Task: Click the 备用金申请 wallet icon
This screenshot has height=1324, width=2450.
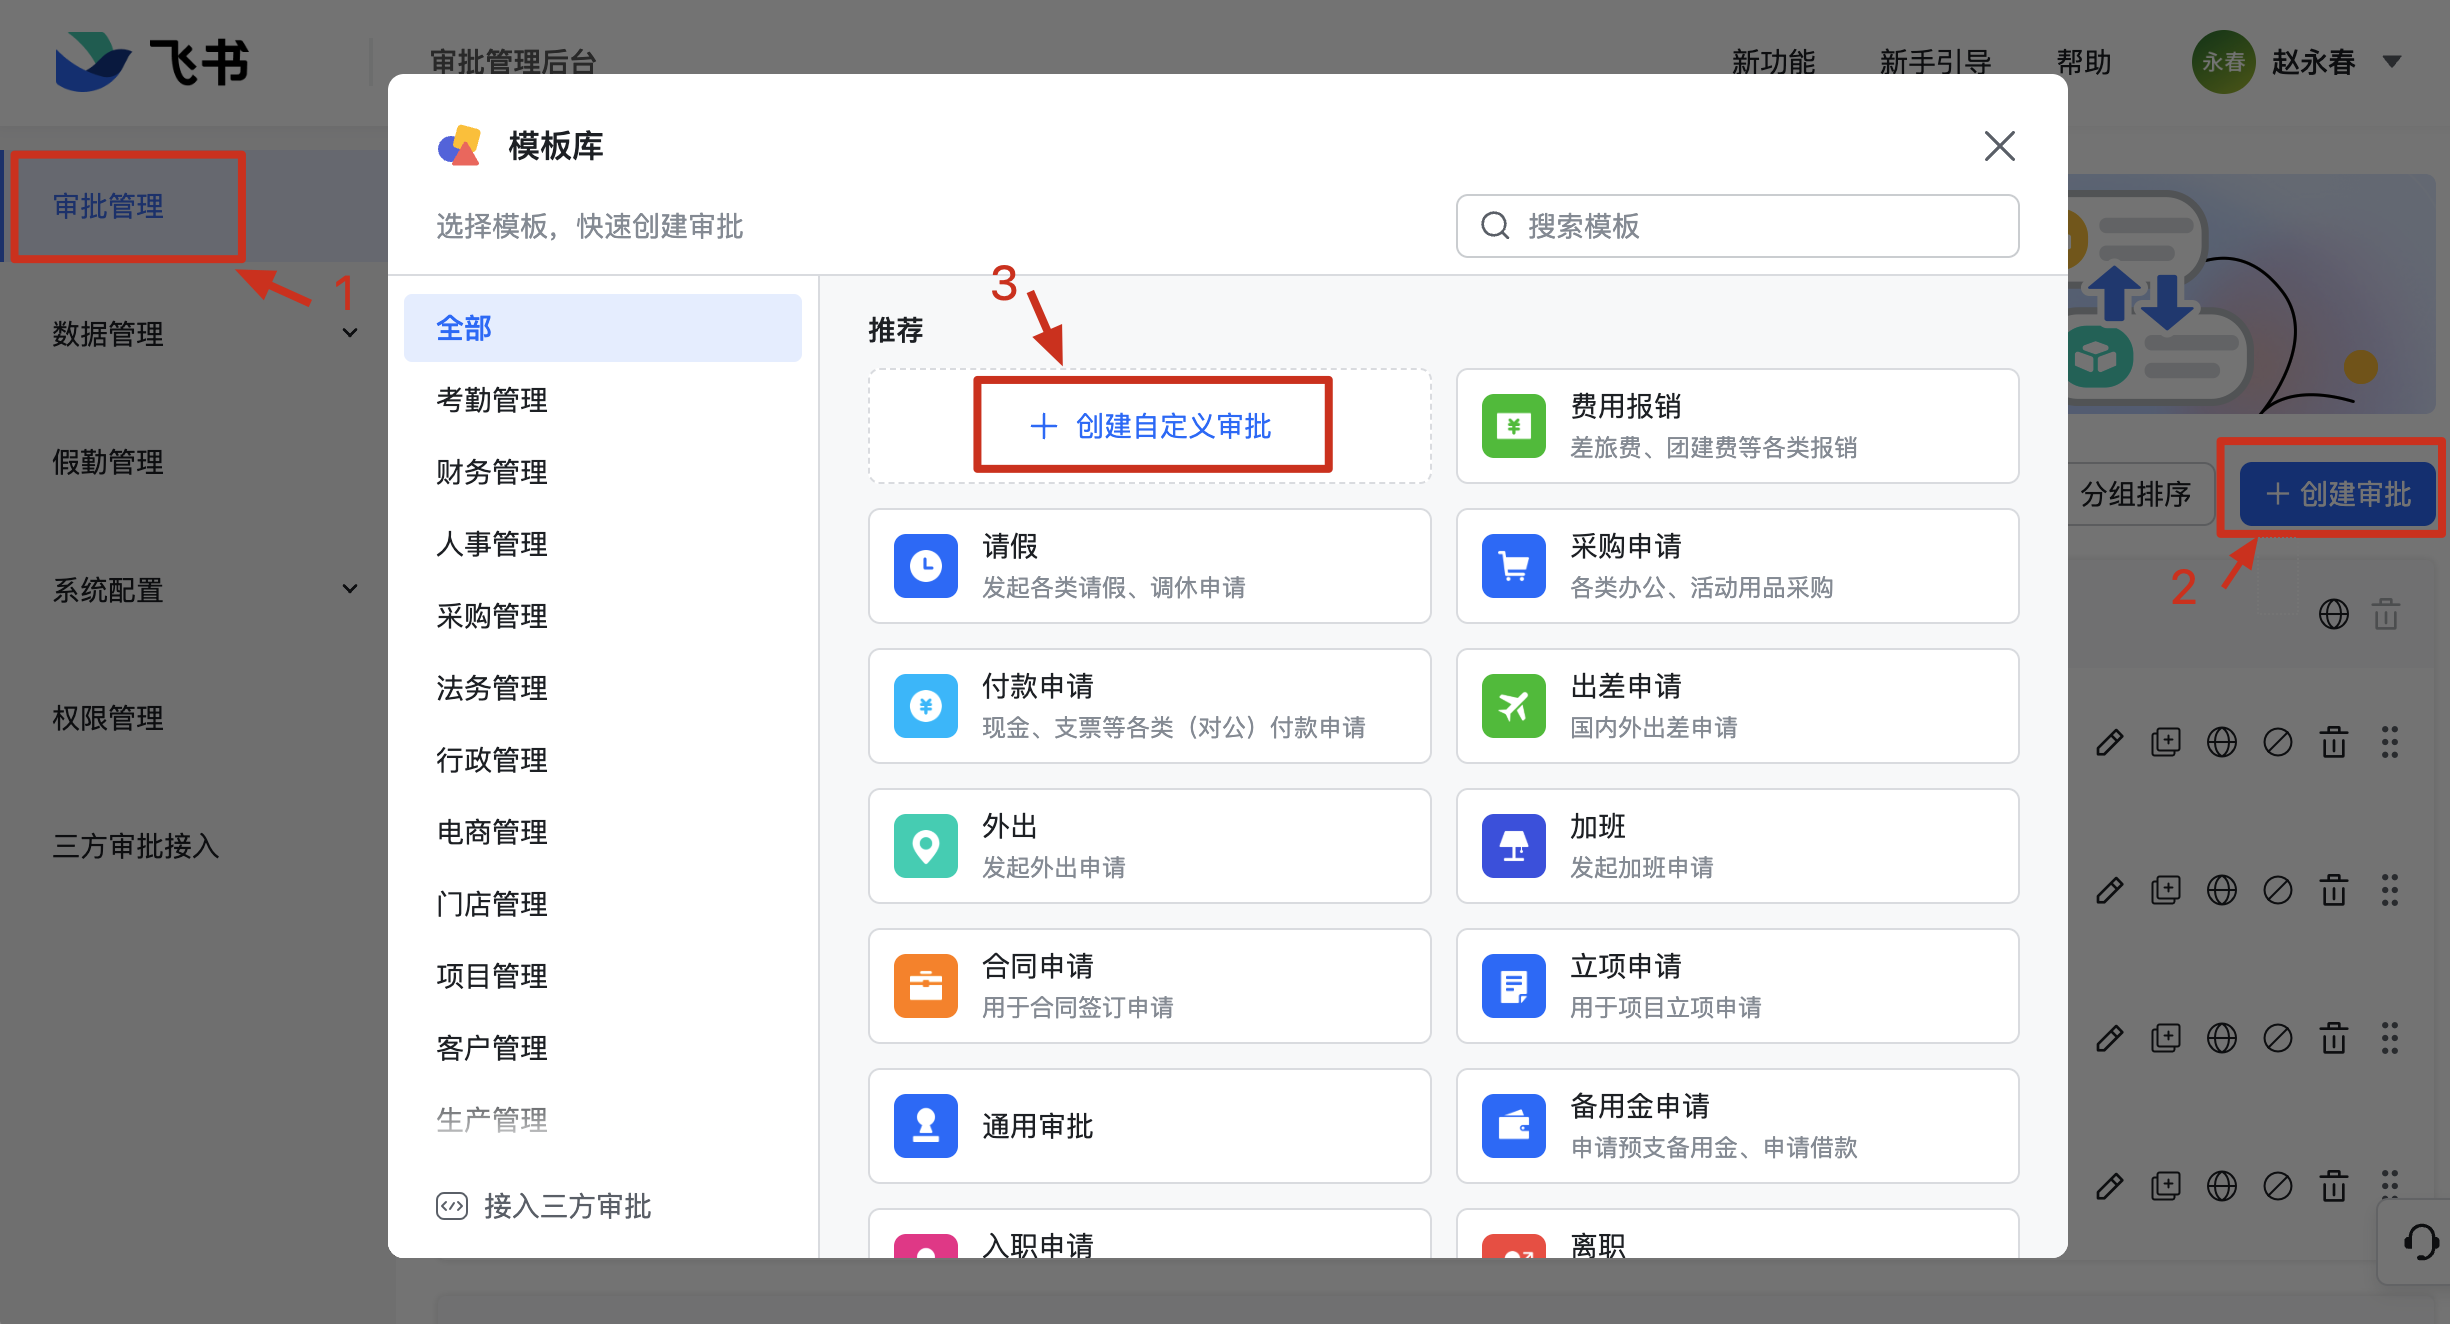Action: [1513, 1126]
